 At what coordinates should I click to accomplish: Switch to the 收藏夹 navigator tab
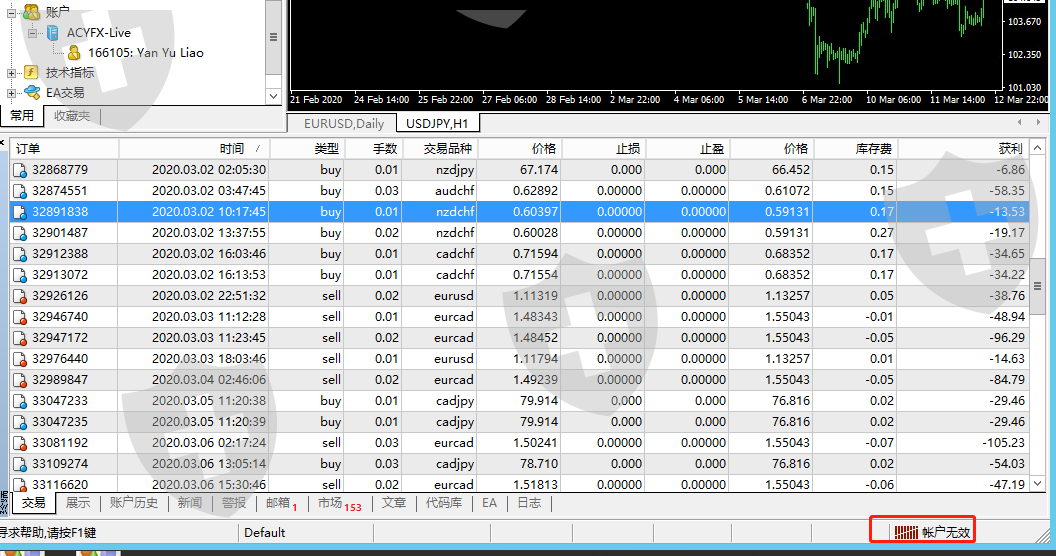71,116
